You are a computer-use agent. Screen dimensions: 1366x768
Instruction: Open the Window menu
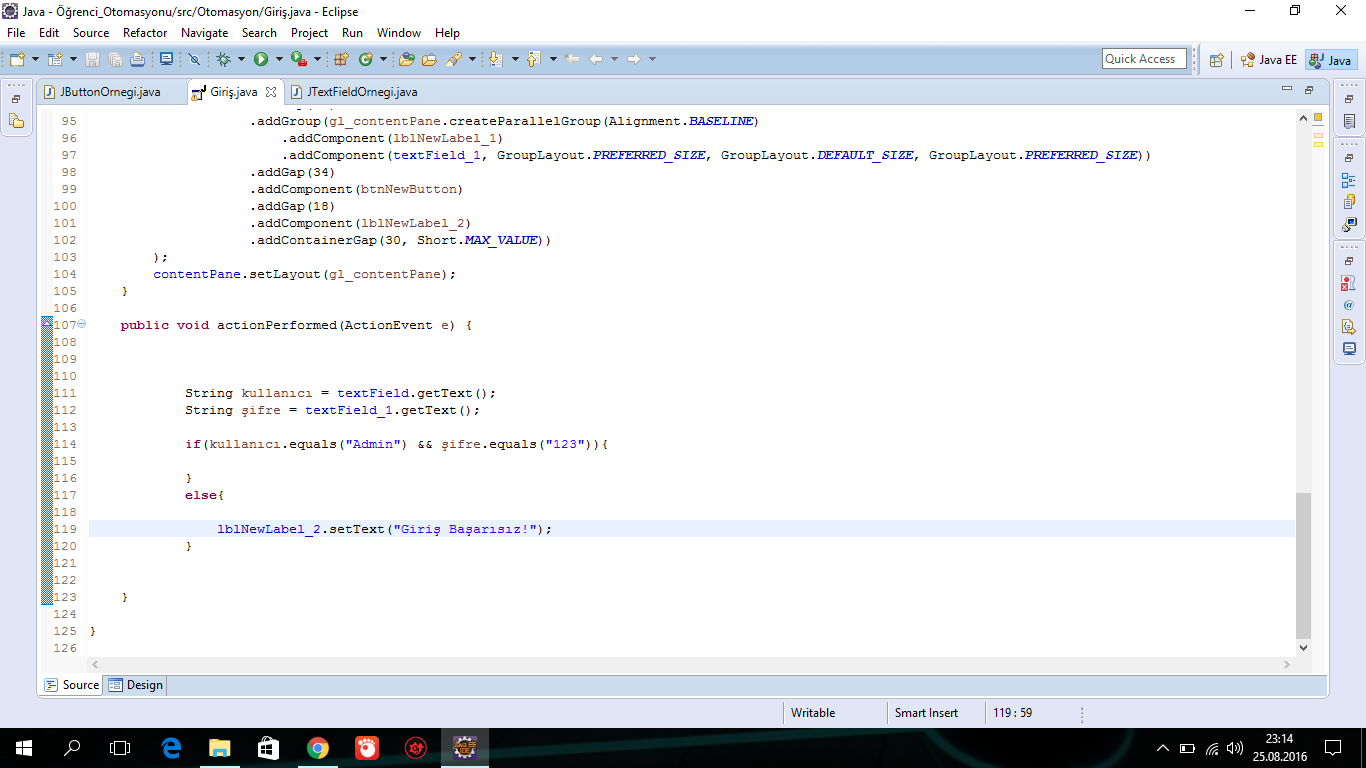tap(399, 33)
